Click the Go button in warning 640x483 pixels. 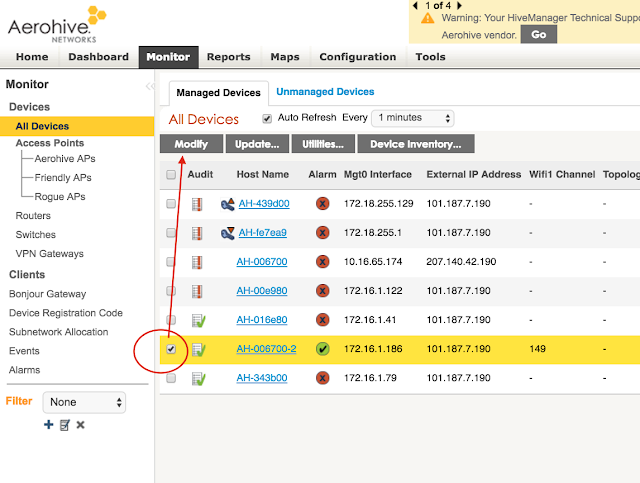pyautogui.click(x=539, y=35)
